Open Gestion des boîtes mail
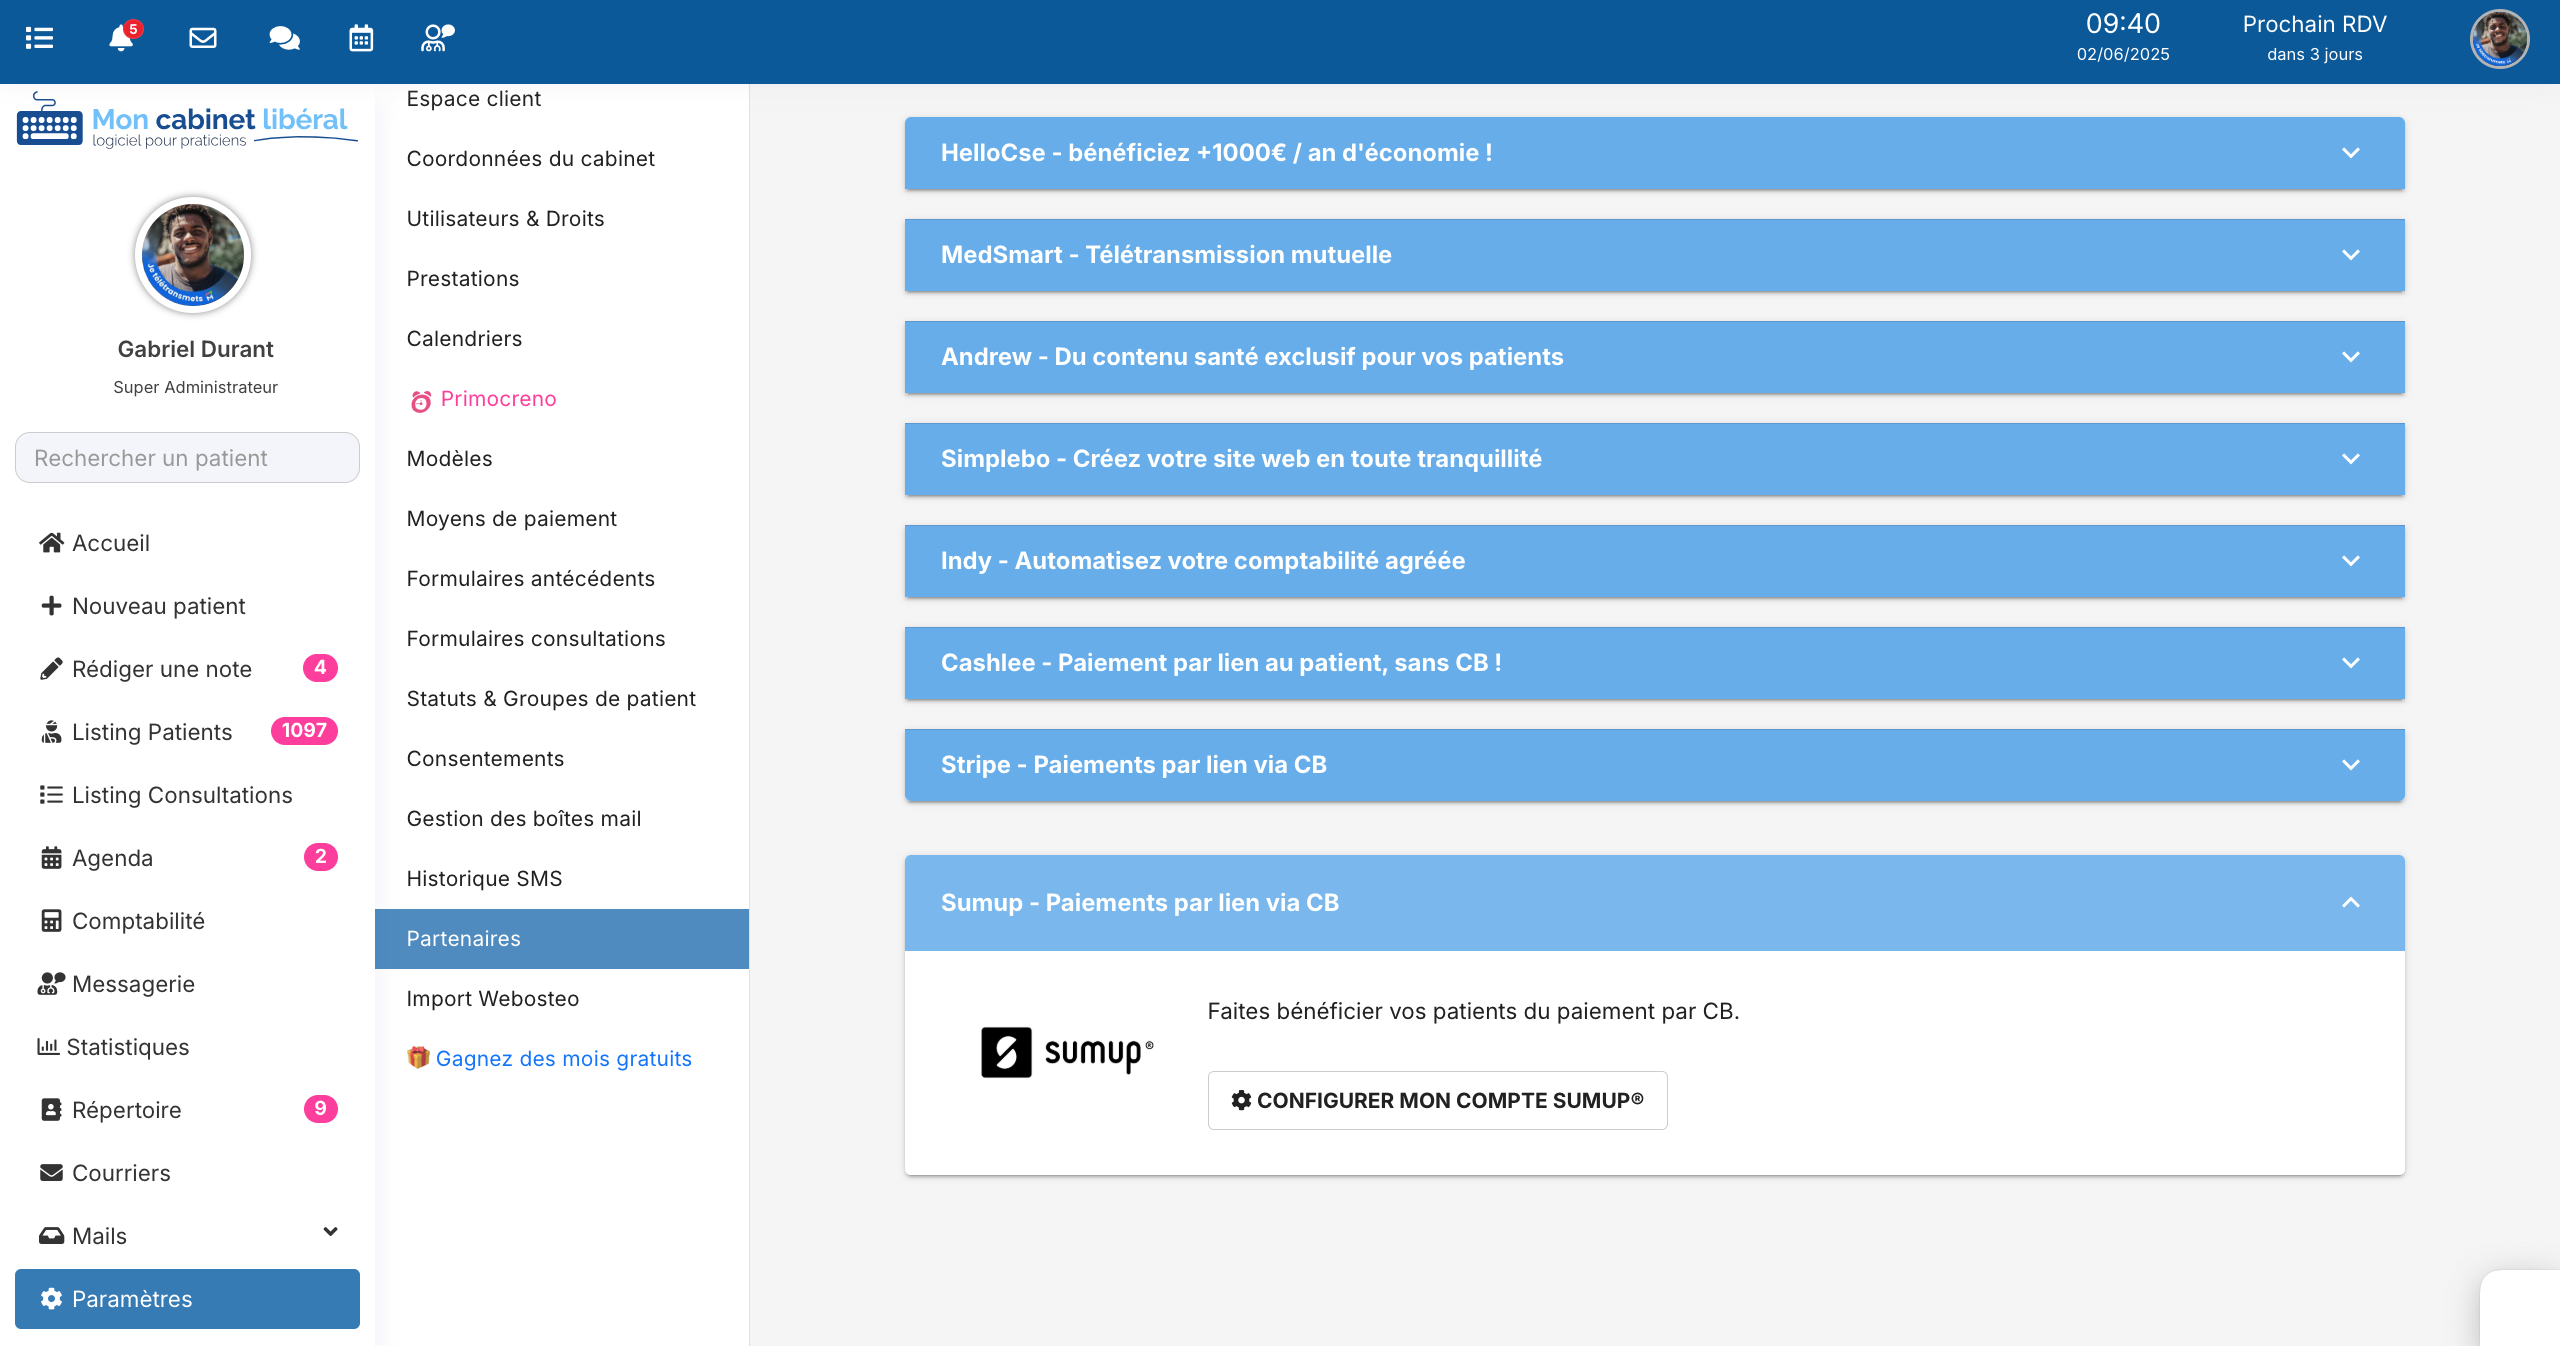Viewport: 2560px width, 1346px height. [562, 819]
